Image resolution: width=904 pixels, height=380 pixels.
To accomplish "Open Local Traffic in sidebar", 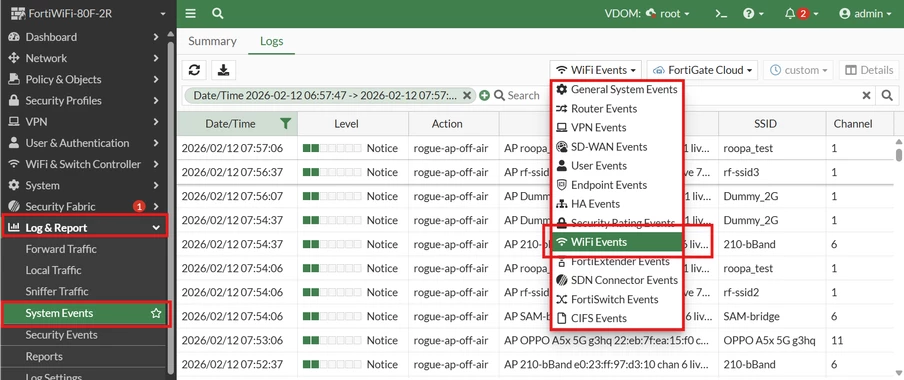I will pos(54,270).
